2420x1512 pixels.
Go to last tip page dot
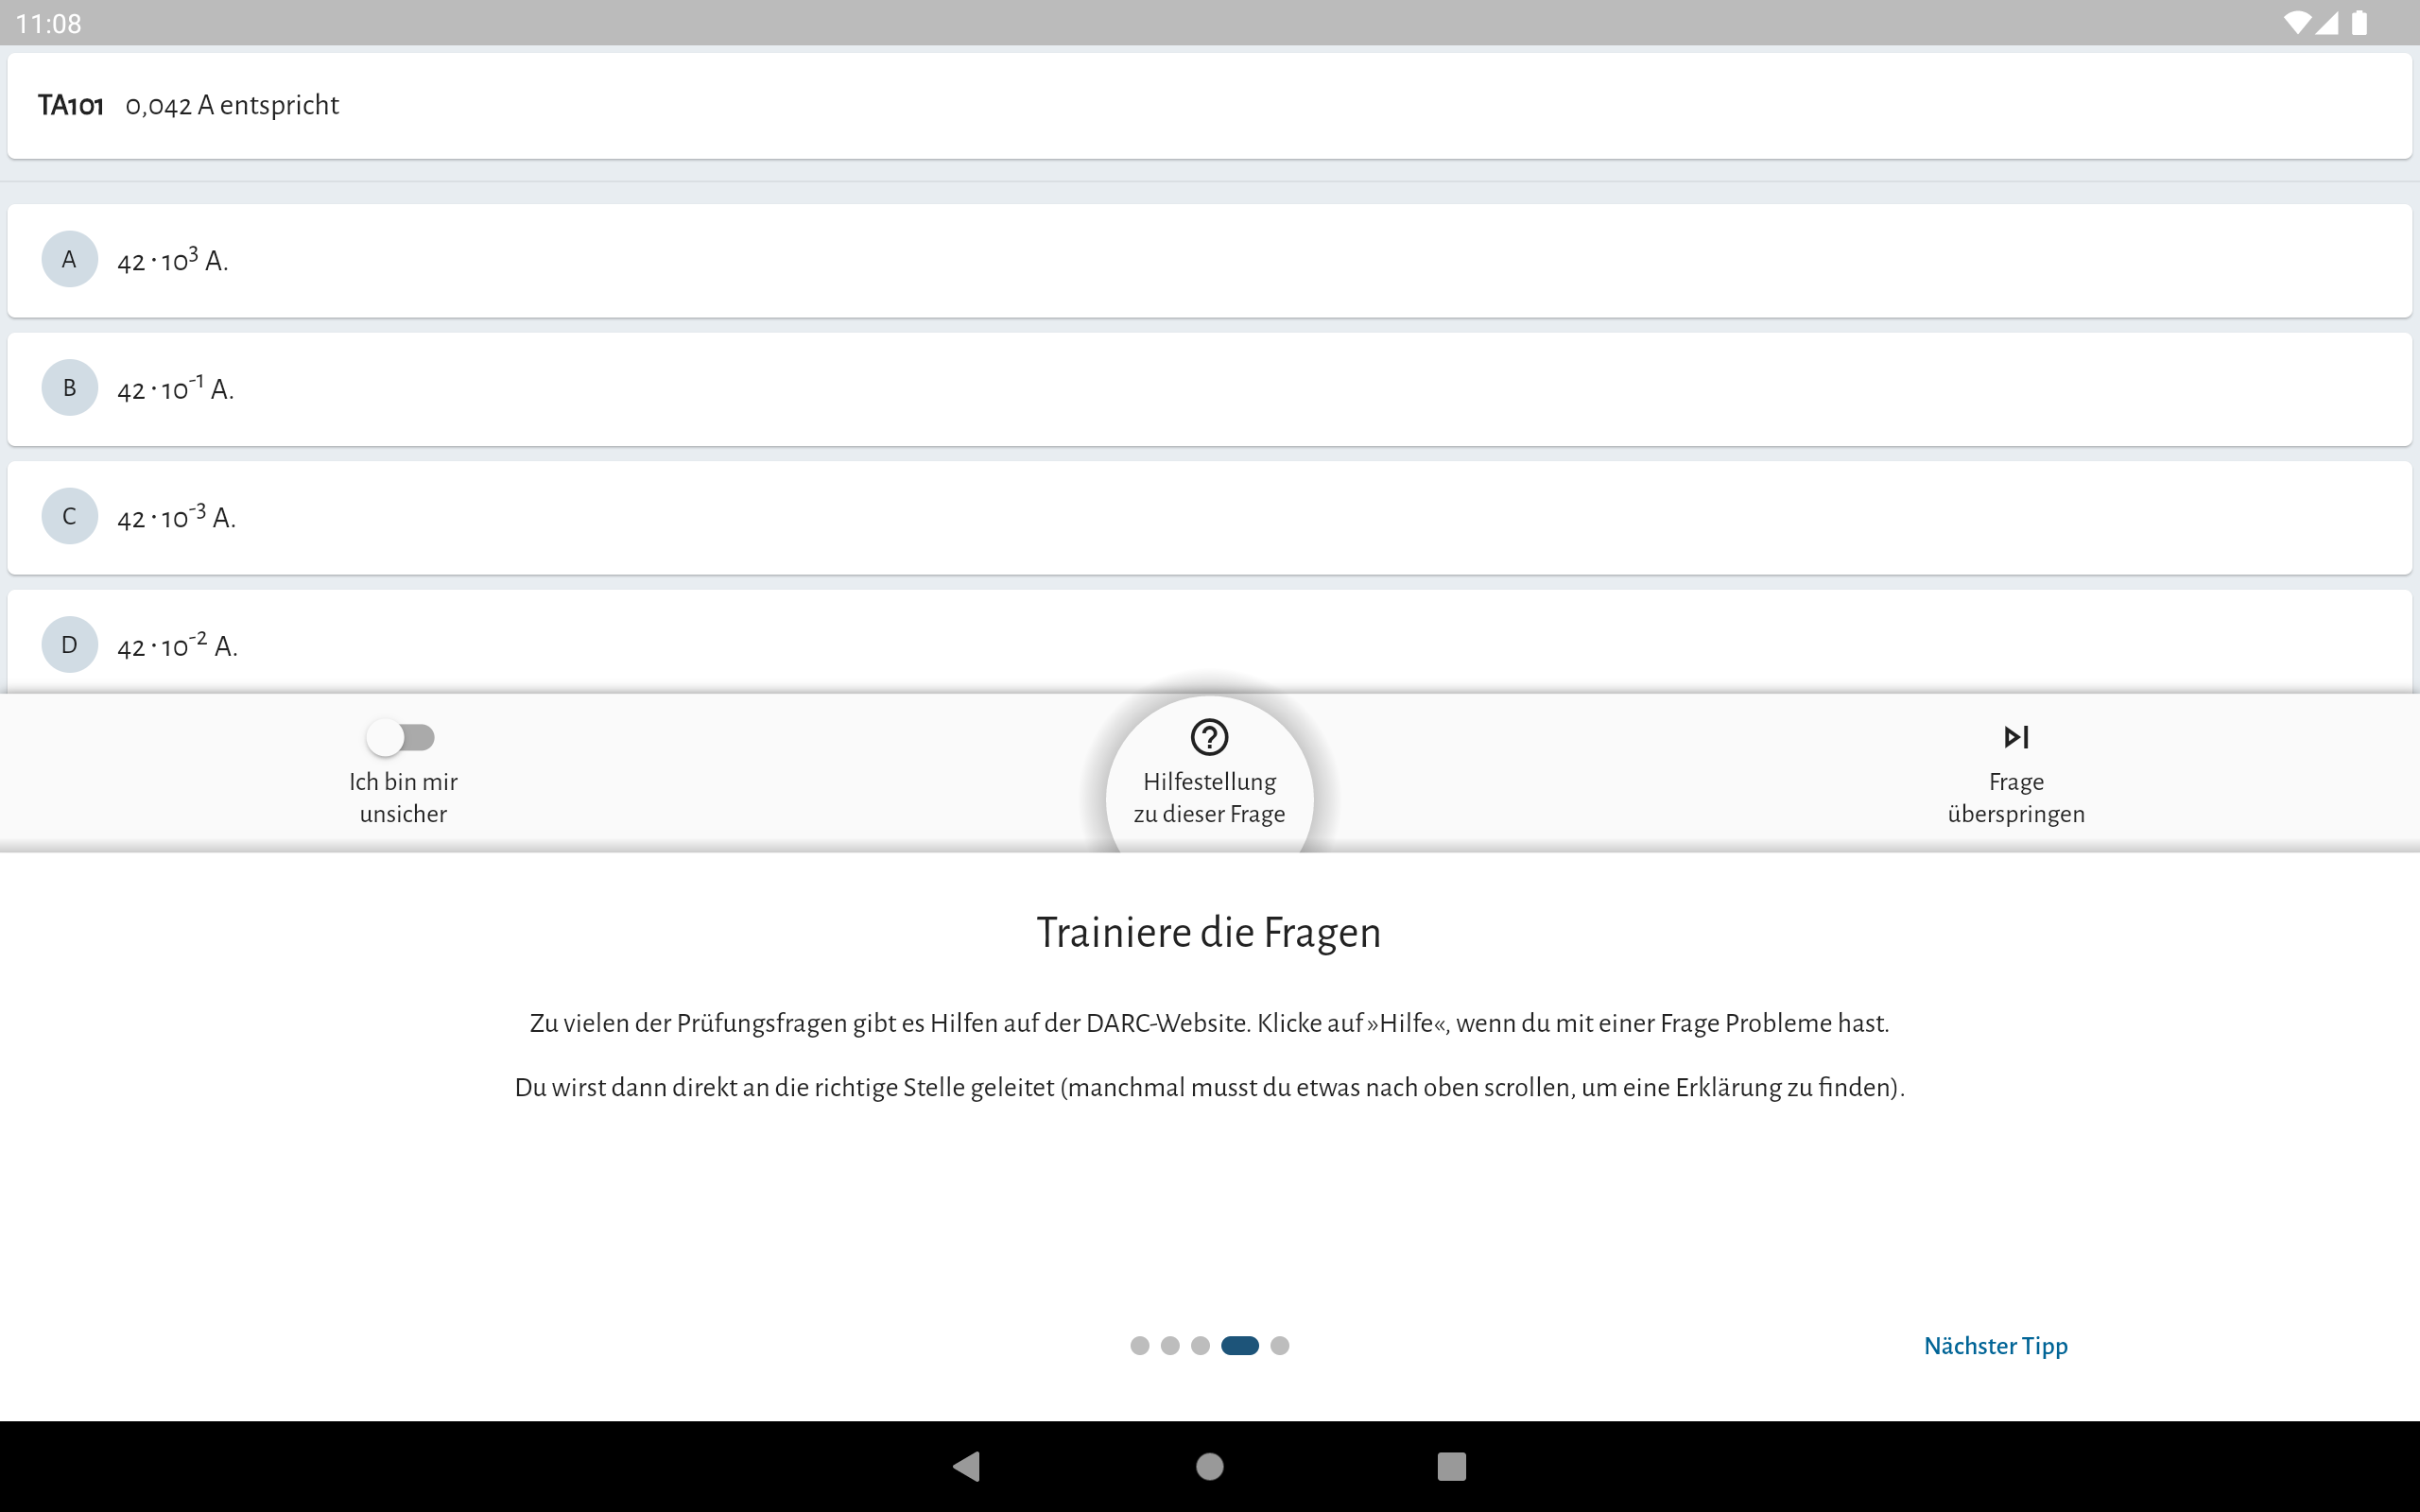pyautogui.click(x=1280, y=1345)
